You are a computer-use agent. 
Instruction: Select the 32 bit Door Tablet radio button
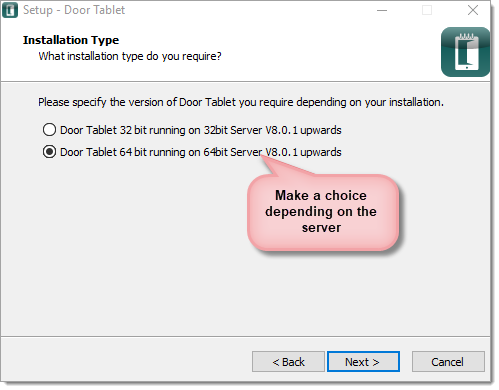pos(49,130)
